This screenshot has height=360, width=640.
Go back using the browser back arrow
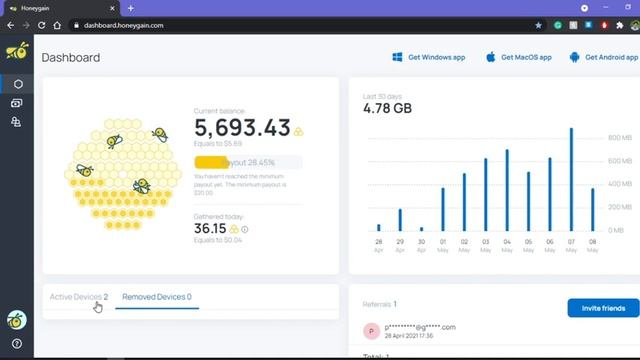point(11,25)
